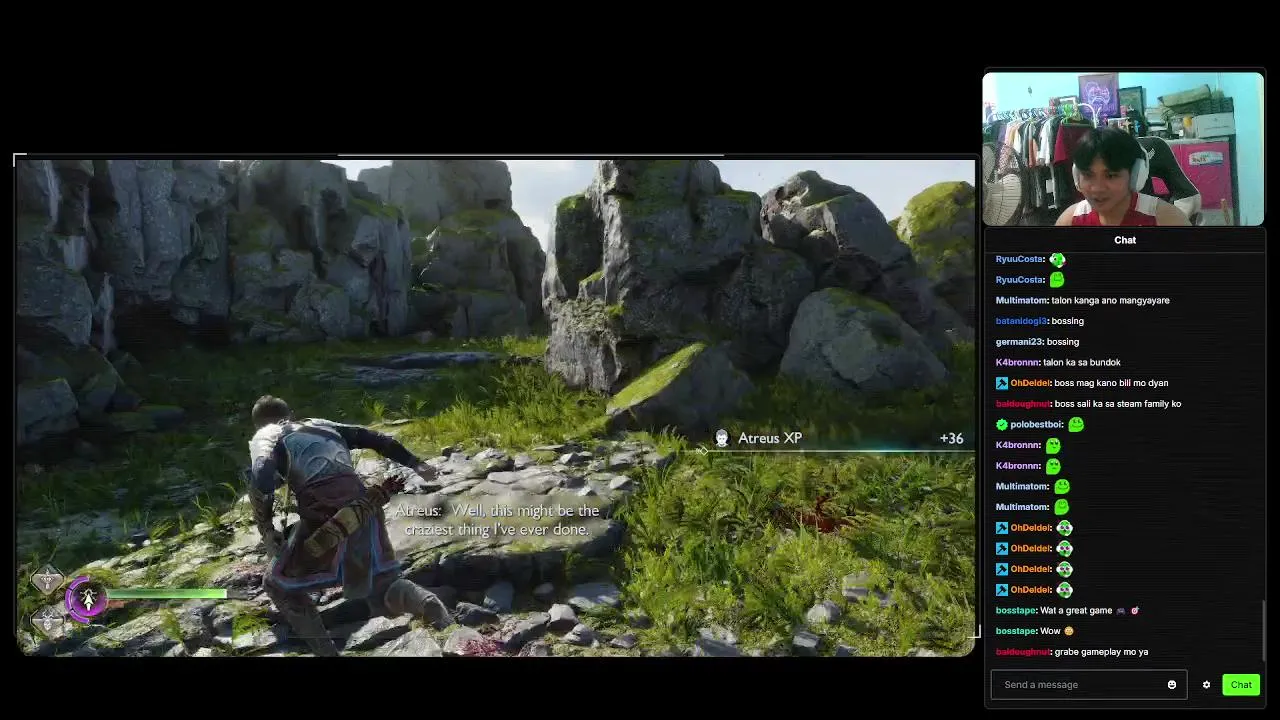The width and height of the screenshot is (1280, 720).
Task: Click baldoughnut's name on 'boss sali ka' message
Action: click(1023, 404)
